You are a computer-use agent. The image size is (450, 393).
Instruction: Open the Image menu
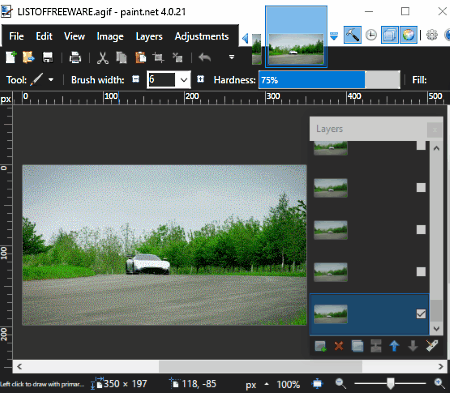point(110,36)
